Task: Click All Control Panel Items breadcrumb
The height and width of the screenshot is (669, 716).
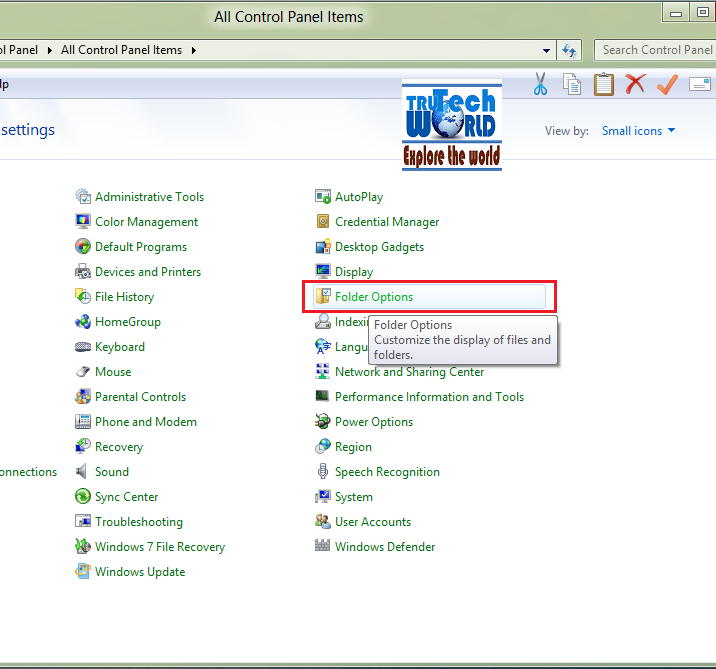Action: [x=121, y=50]
